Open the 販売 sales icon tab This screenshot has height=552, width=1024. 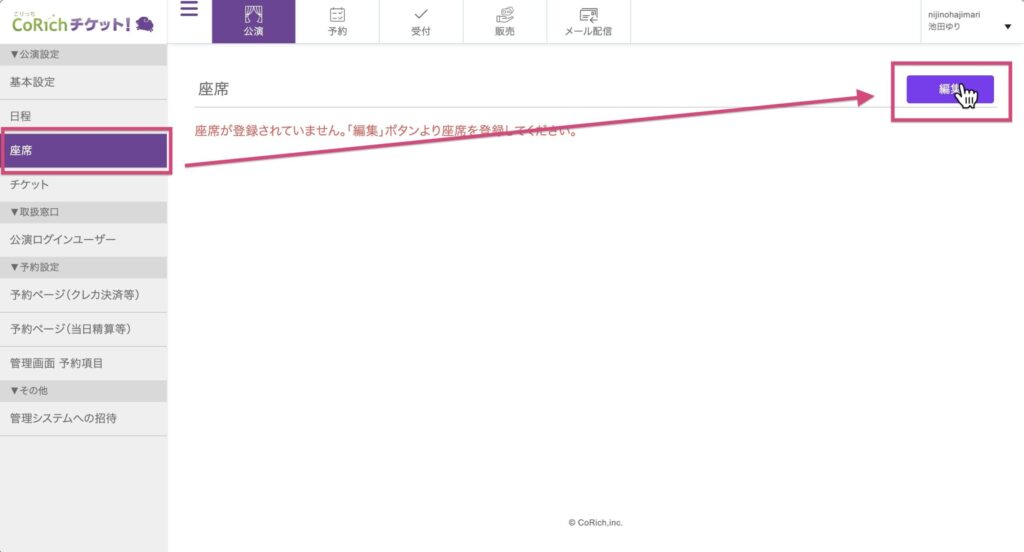click(x=505, y=21)
